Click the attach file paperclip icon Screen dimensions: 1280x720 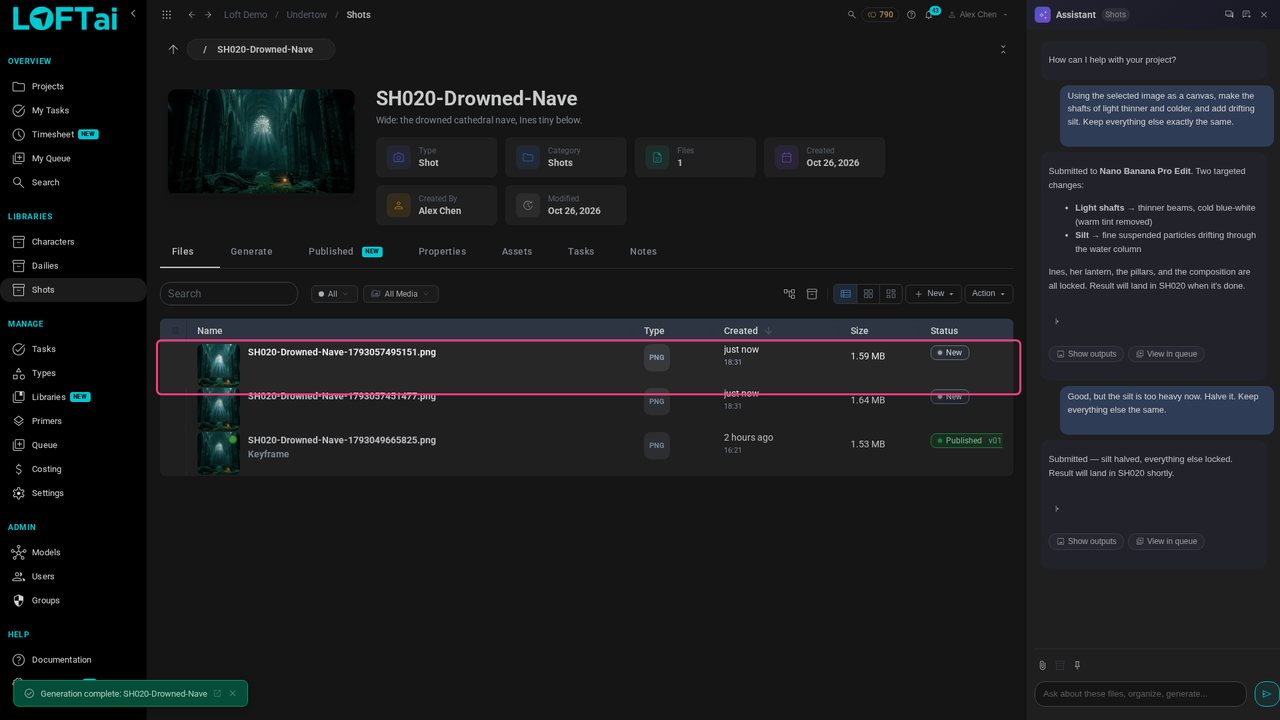click(1042, 665)
